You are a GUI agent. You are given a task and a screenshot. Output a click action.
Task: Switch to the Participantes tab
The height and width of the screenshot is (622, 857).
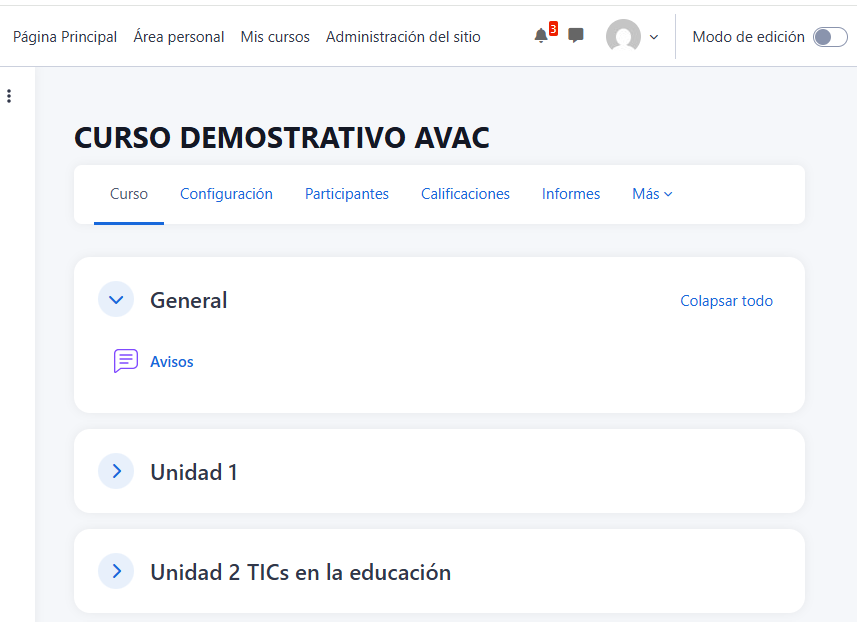pos(347,194)
